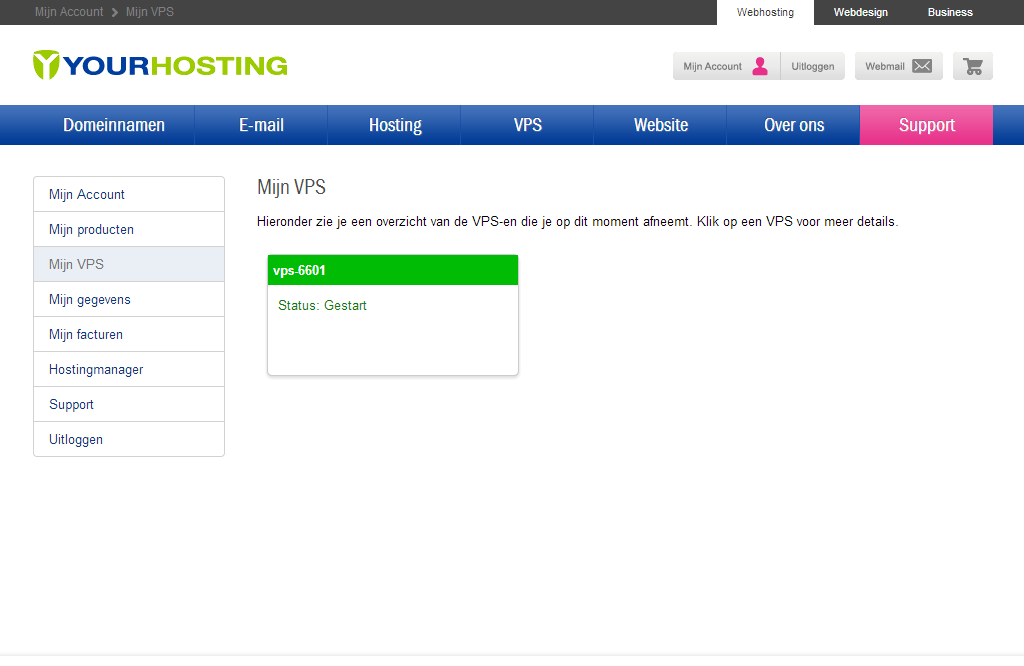Go to the pink Support menu
The height and width of the screenshot is (666, 1024).
click(926, 125)
